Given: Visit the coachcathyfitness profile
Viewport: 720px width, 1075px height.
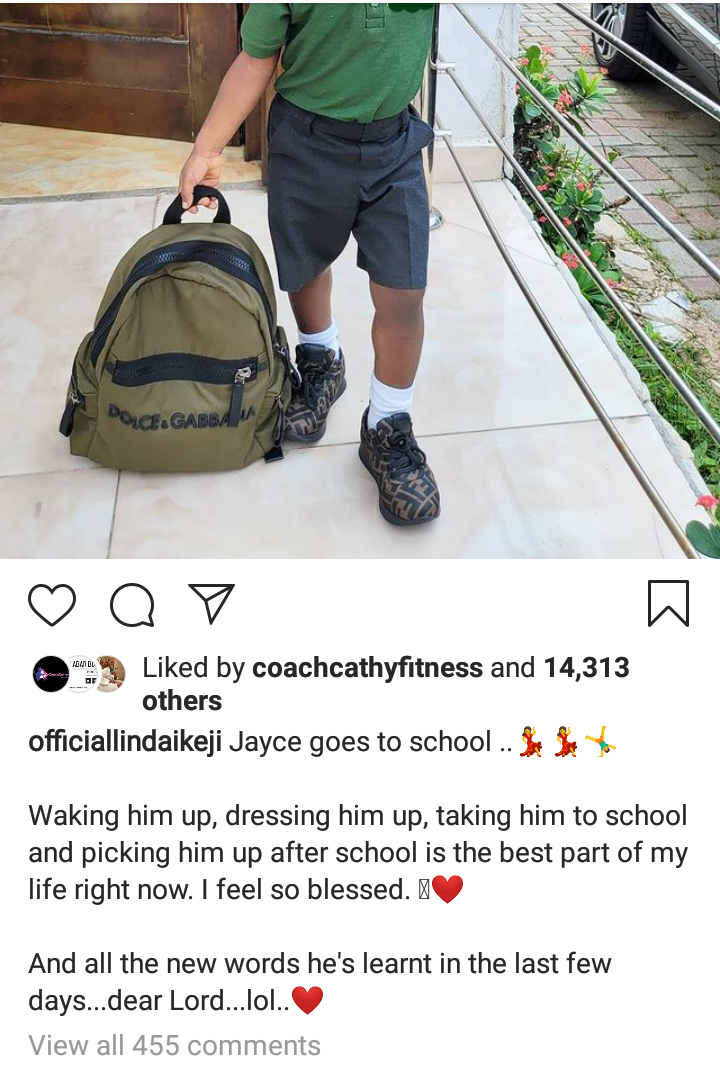Looking at the screenshot, I should point(368,668).
